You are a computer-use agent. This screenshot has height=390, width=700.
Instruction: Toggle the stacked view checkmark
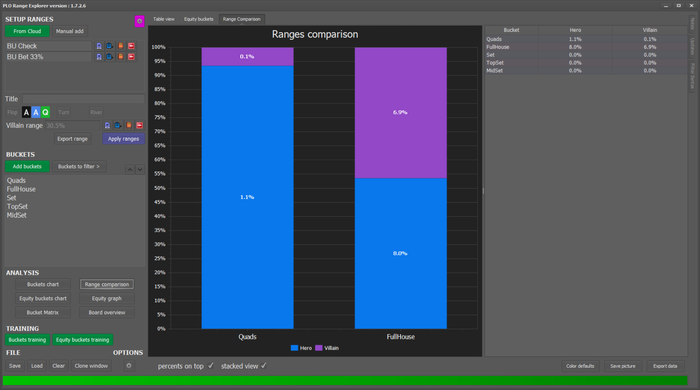264,366
